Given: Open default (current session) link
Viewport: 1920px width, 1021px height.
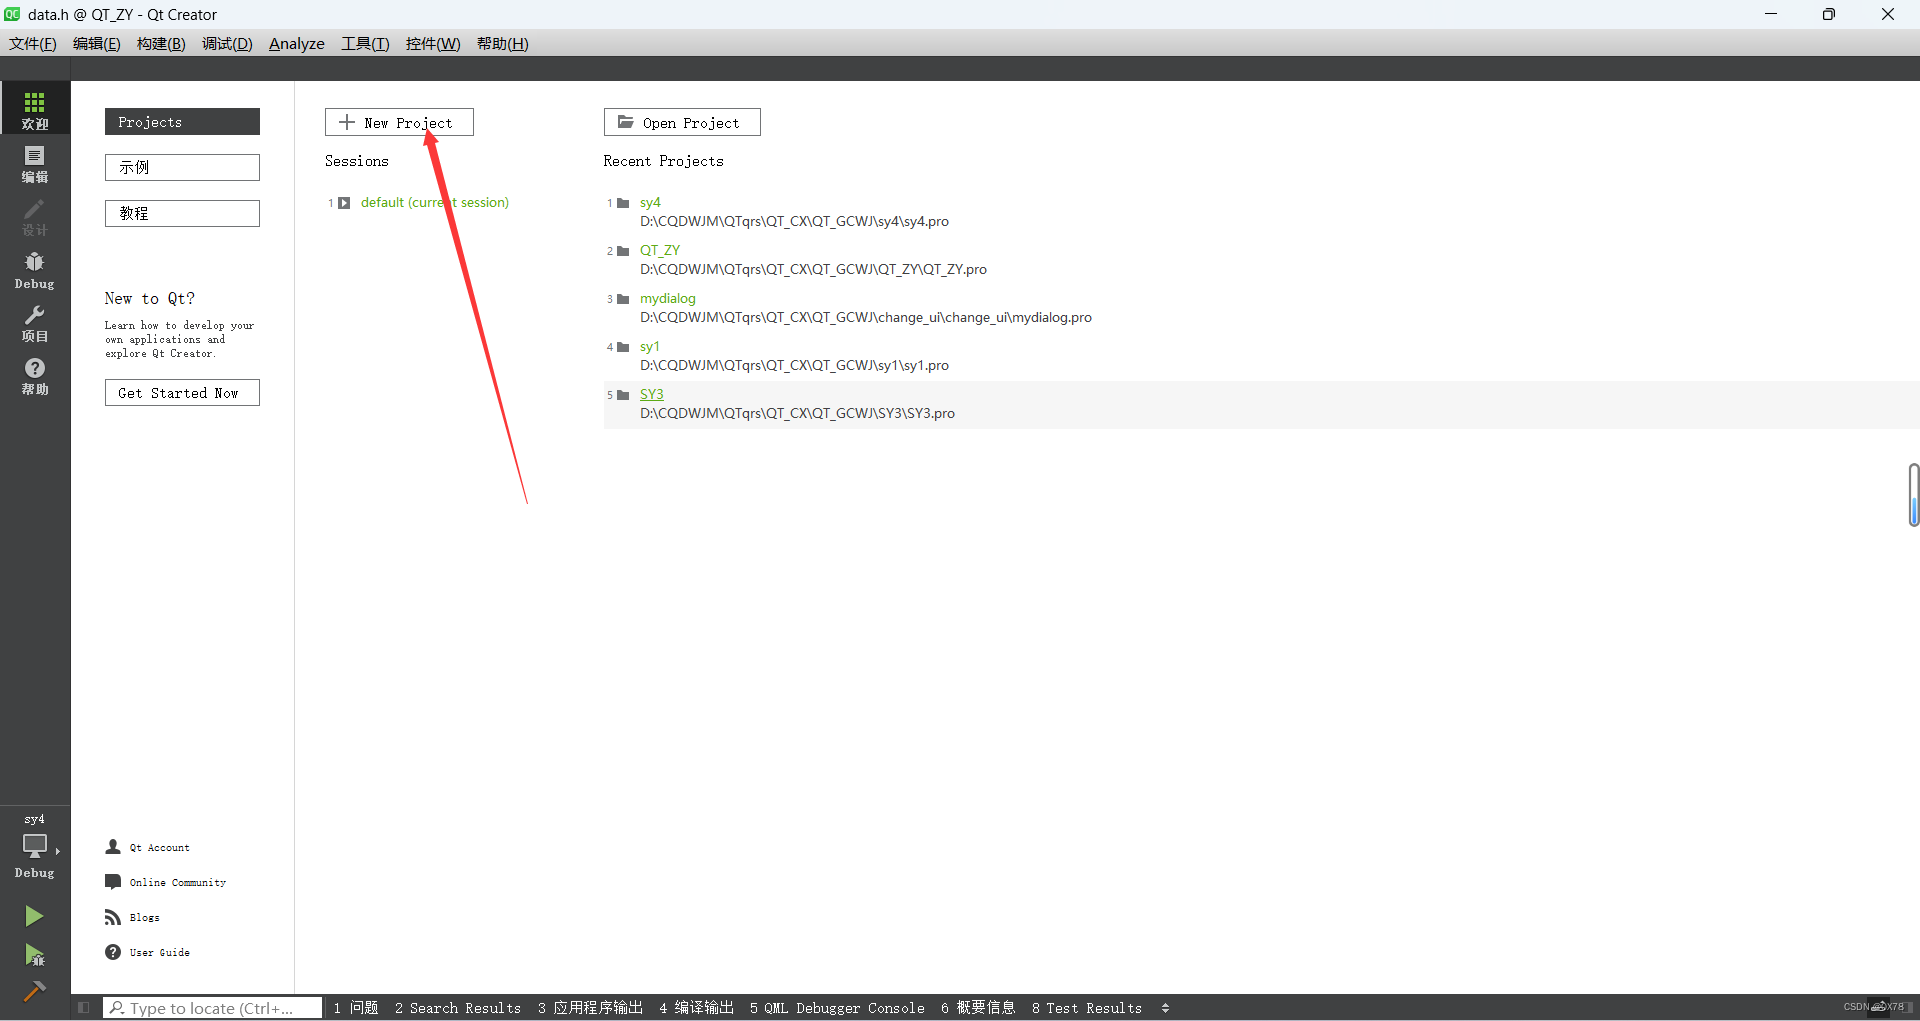Looking at the screenshot, I should 435,202.
